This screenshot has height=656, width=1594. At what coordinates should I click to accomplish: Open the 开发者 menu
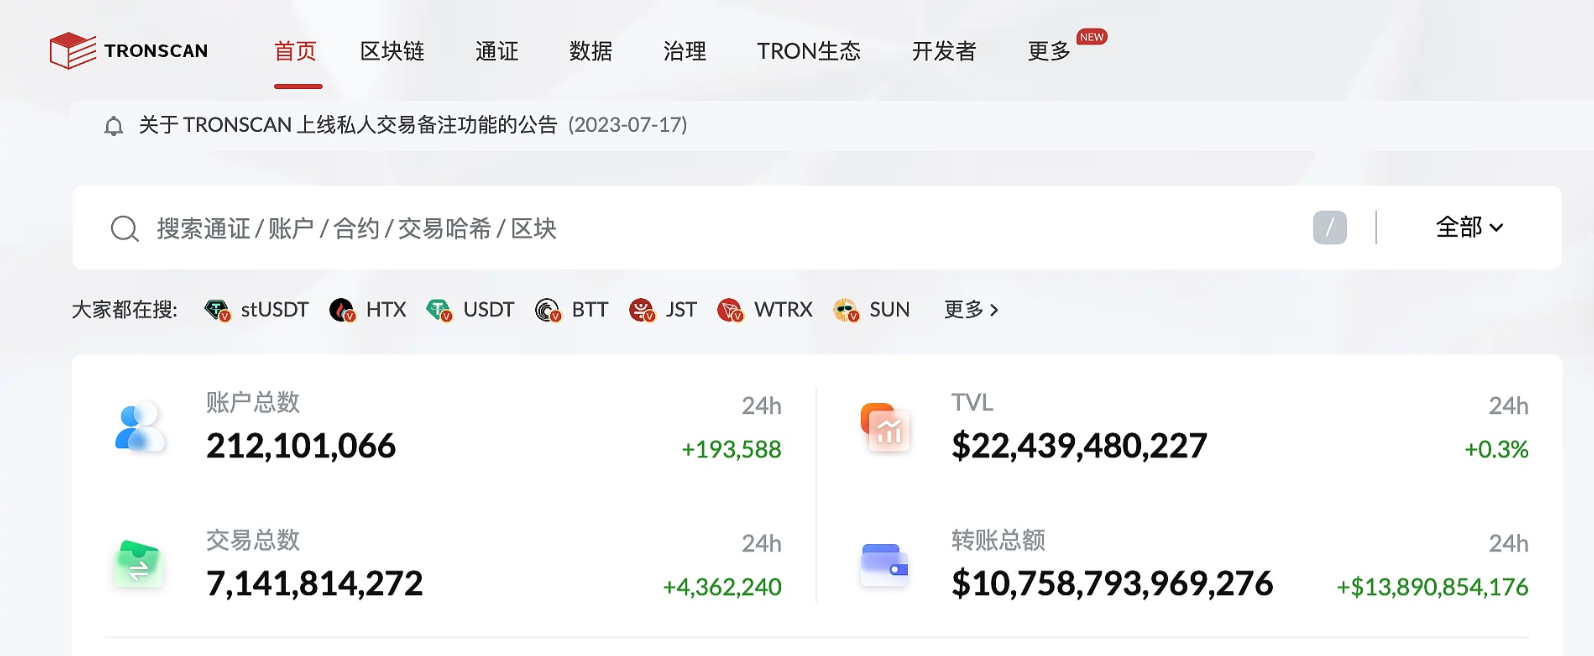[944, 51]
